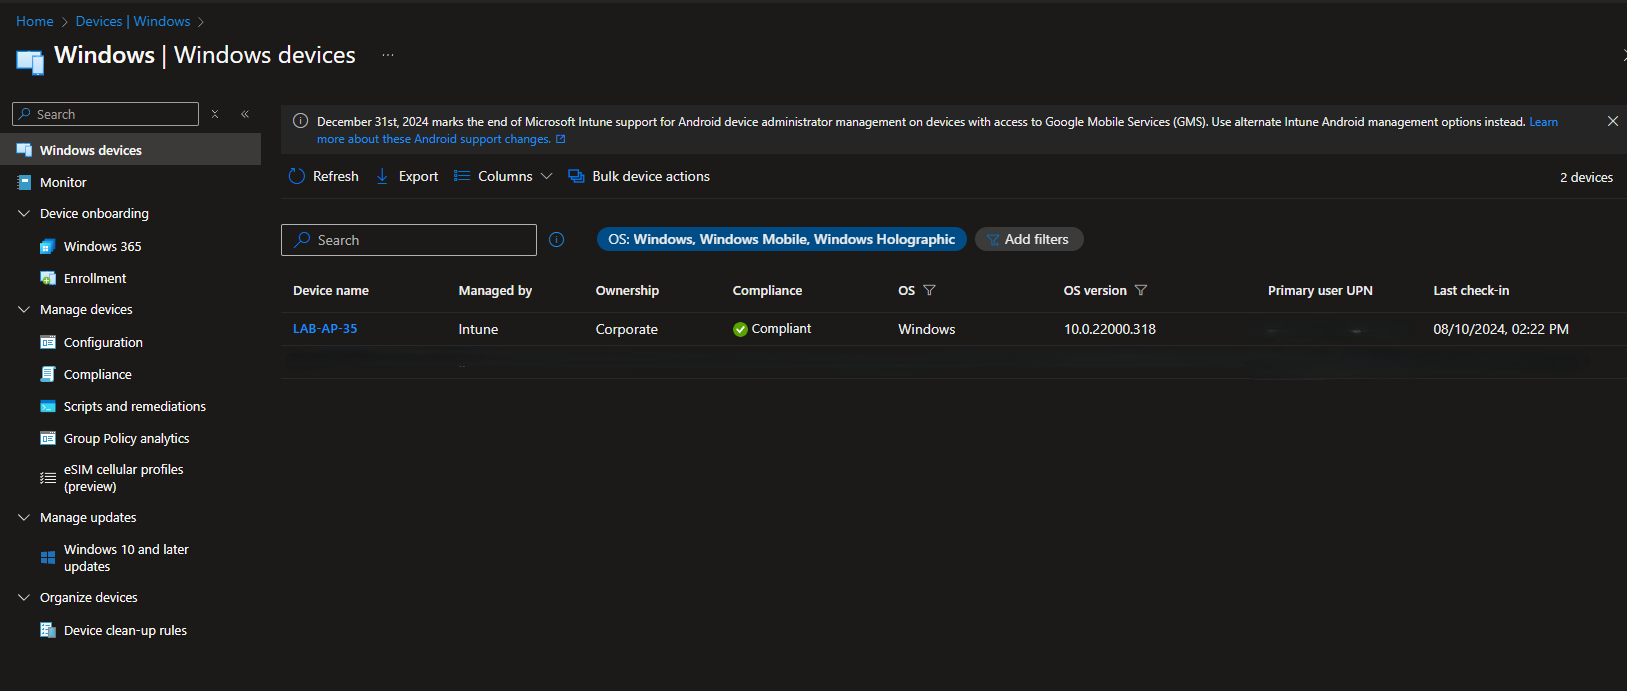This screenshot has width=1627, height=691.
Task: Click OS version 10.0.22000.318 cell
Action: click(1110, 329)
